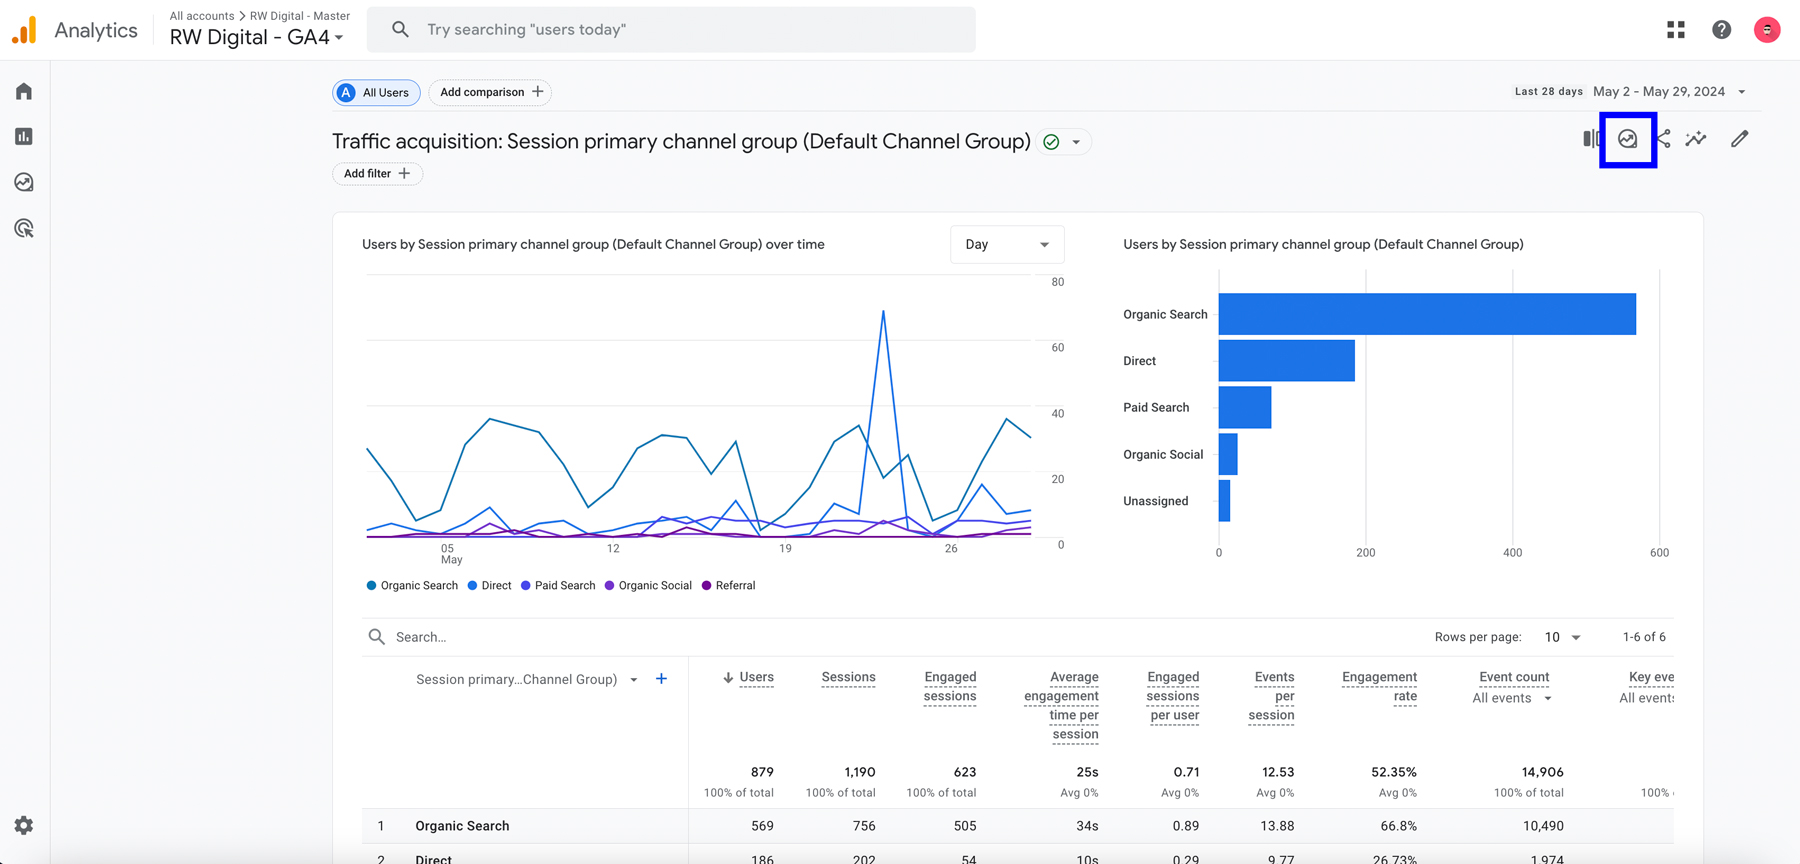Toggle Organic Search legend series

(x=412, y=586)
